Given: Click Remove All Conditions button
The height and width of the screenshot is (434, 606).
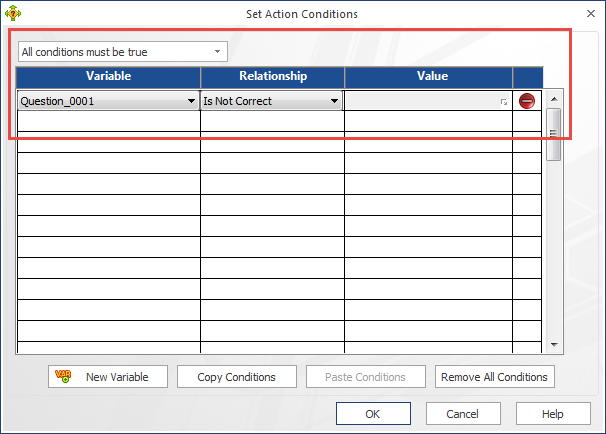Looking at the screenshot, I should click(495, 377).
